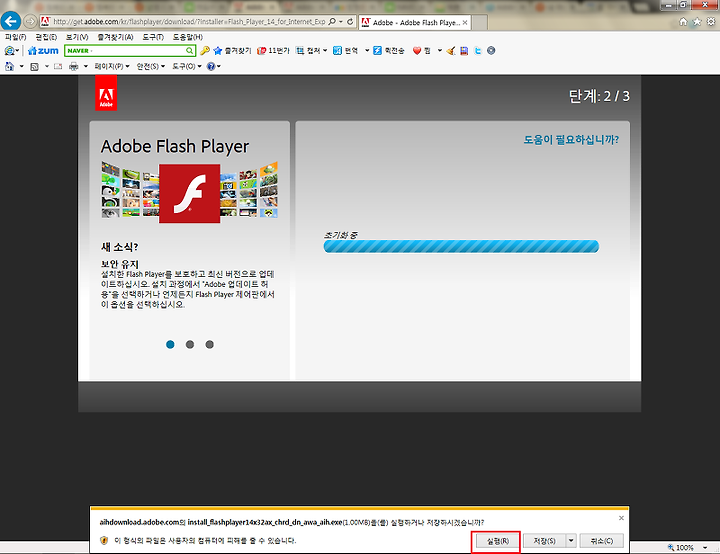Click the RSS feeds icon in the command bar
Screen dimensions: 720x554
pyautogui.click(x=34, y=67)
